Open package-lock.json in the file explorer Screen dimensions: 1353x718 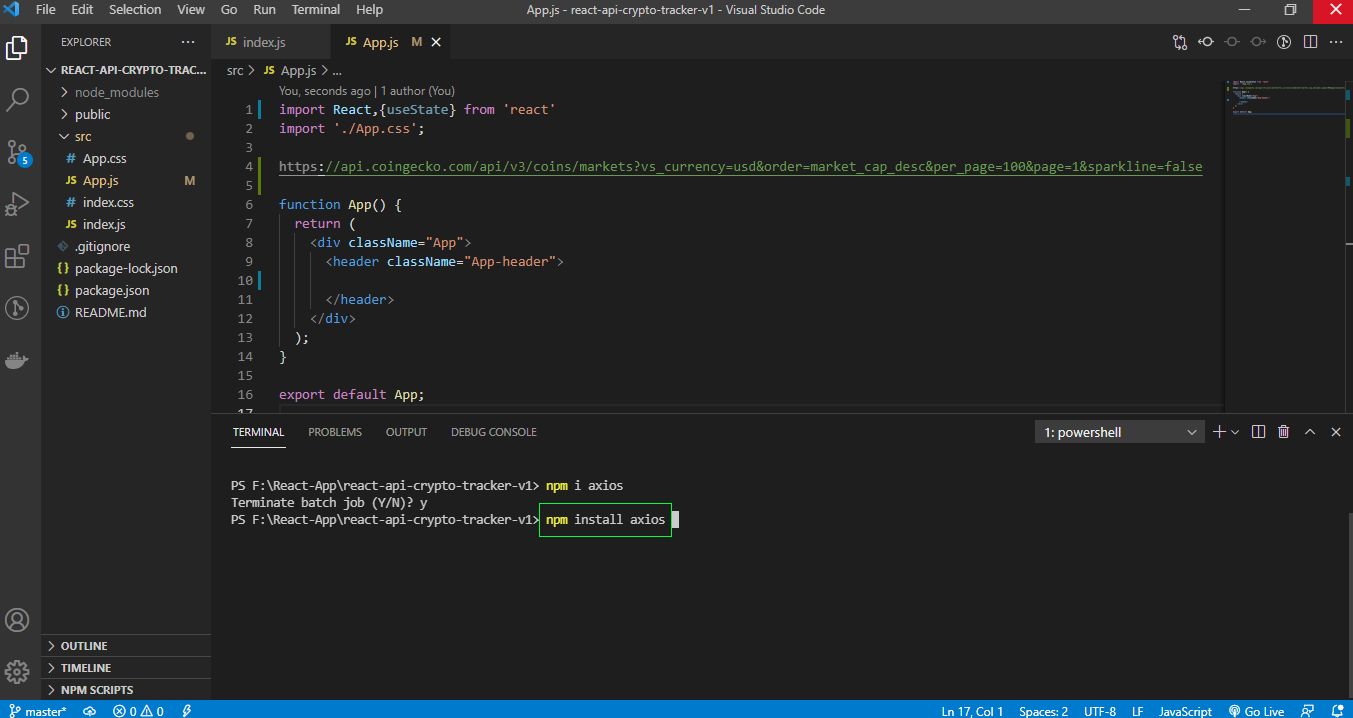pyautogui.click(x=126, y=268)
